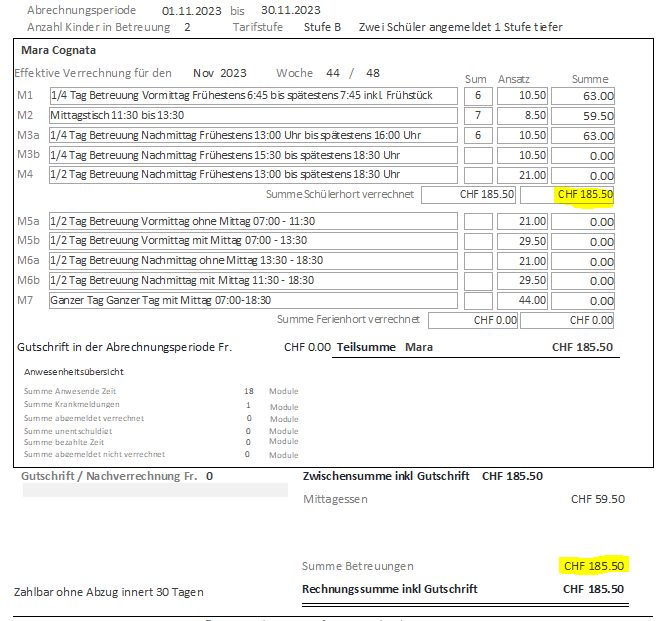Click the Sum field in row M1
663x621 pixels.
click(x=478, y=96)
